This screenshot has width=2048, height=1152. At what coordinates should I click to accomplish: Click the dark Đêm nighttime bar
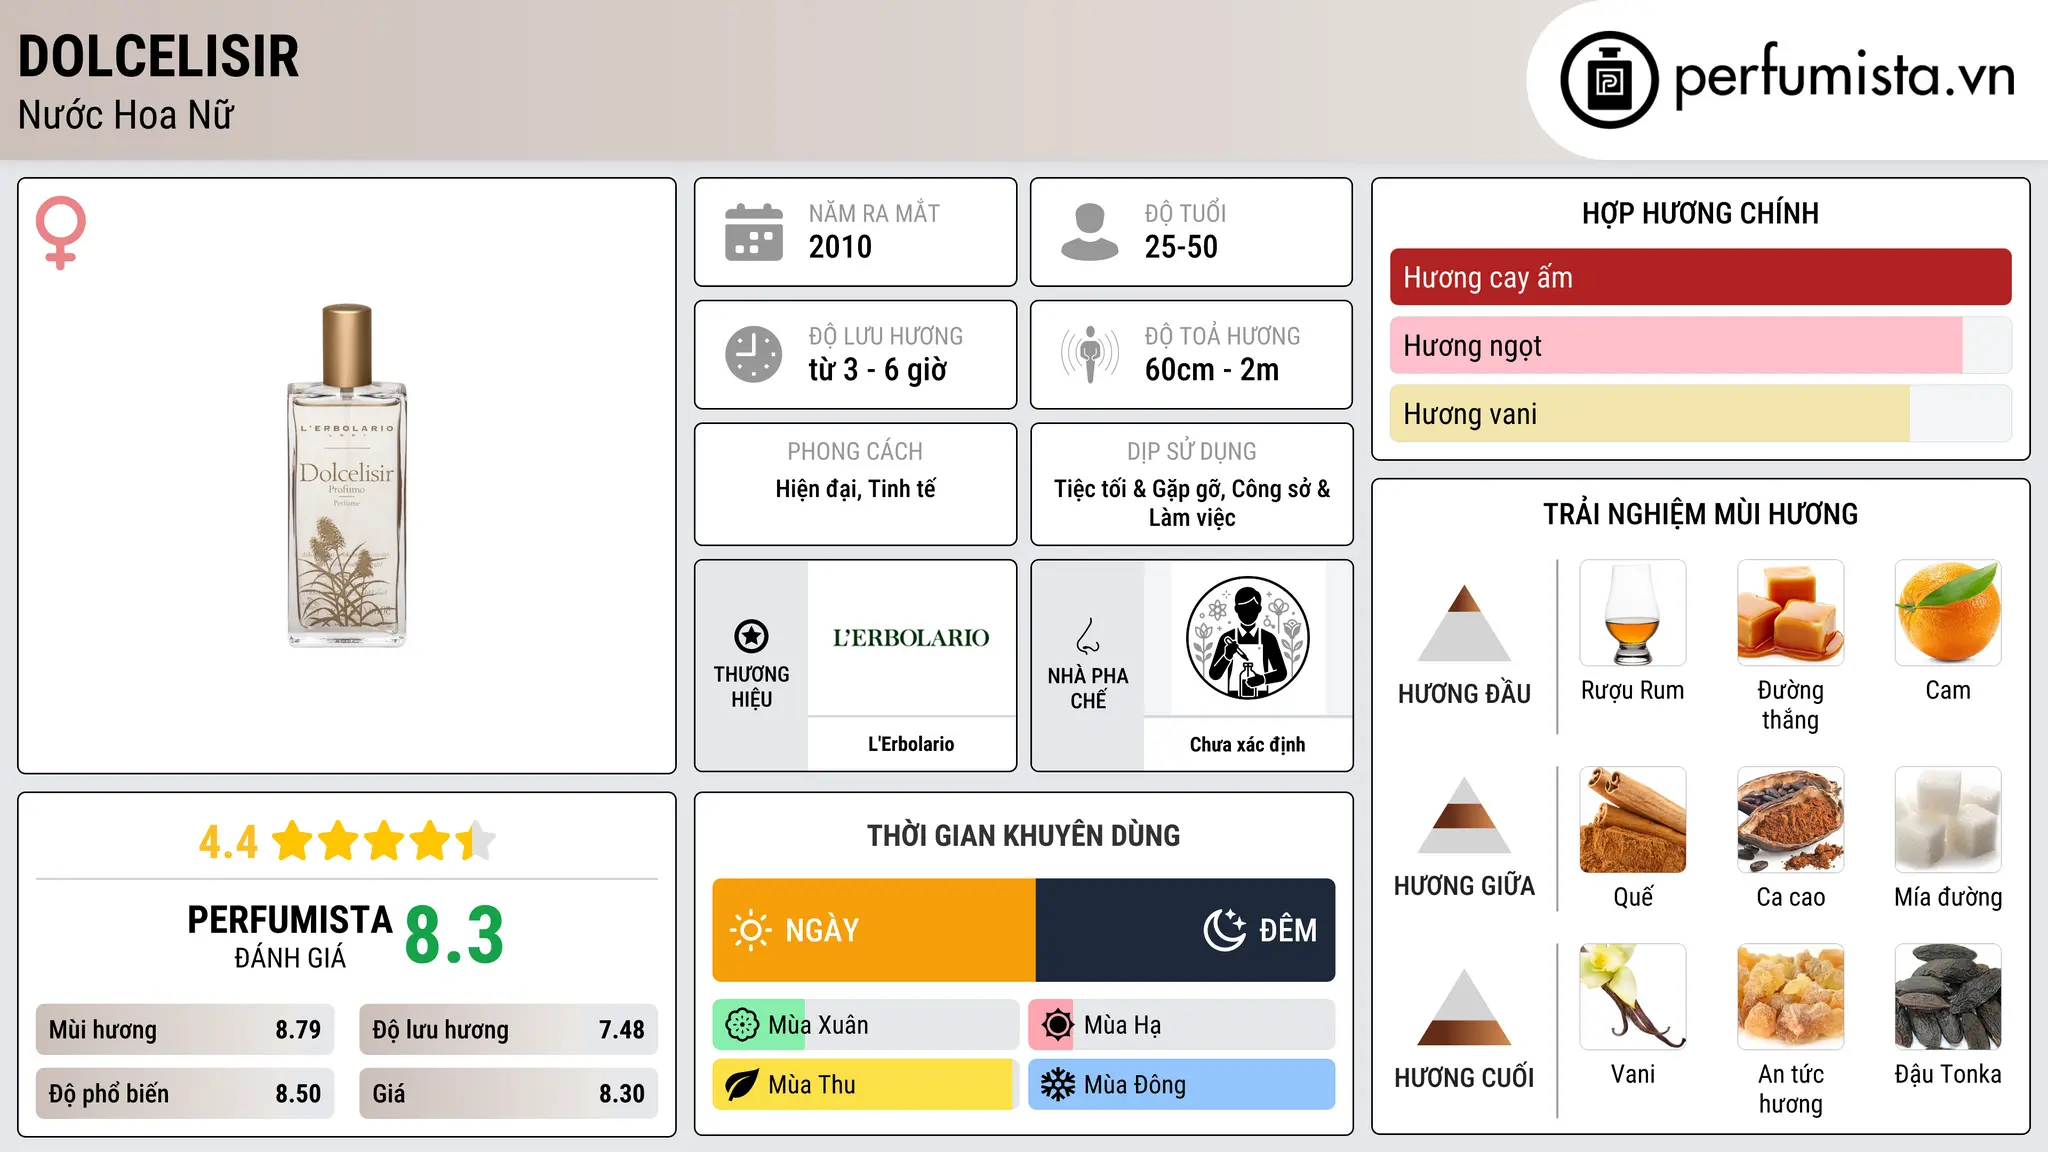point(1185,930)
